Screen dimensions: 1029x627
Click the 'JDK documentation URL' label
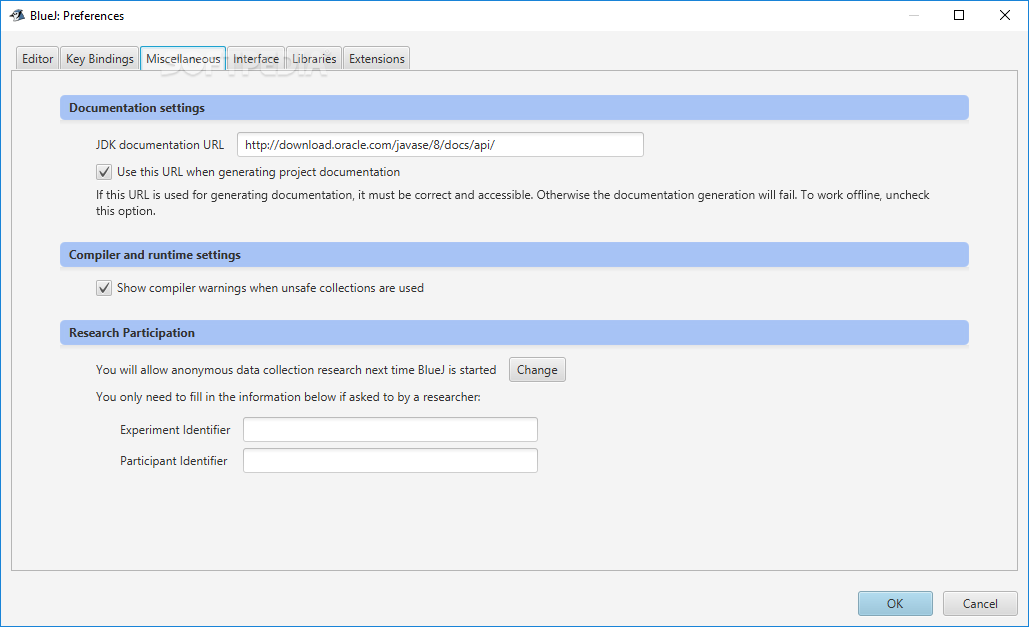pos(159,144)
